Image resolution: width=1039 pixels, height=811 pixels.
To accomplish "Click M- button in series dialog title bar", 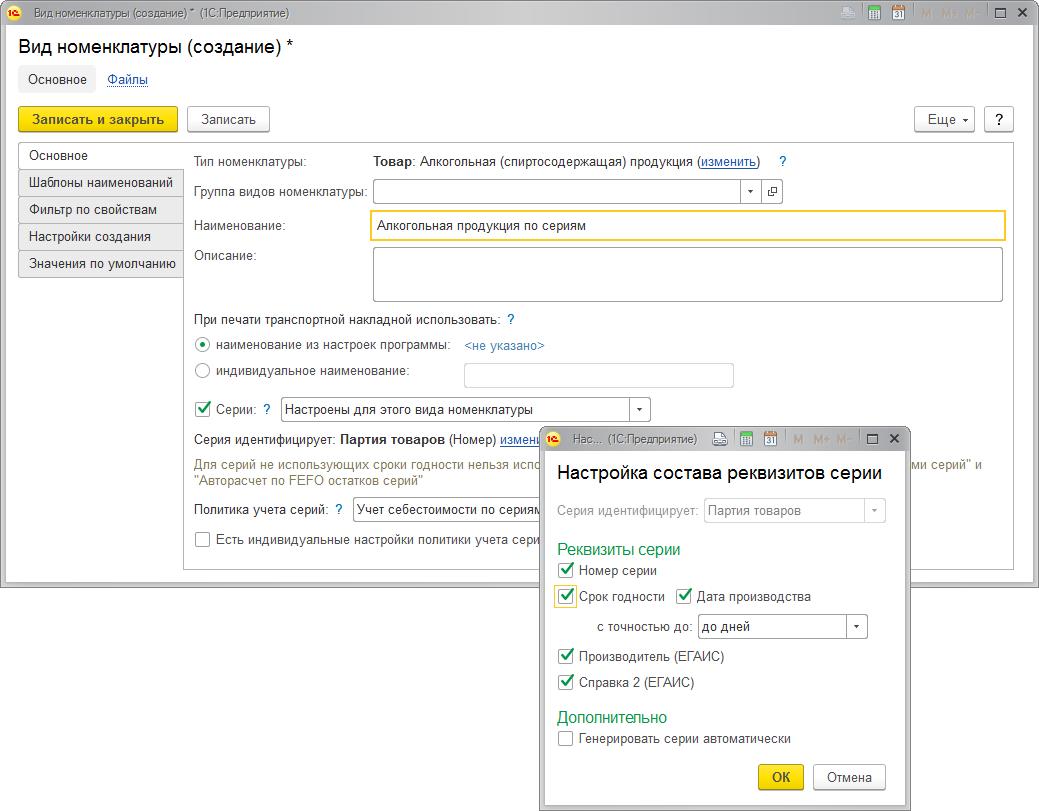I will (844, 439).
